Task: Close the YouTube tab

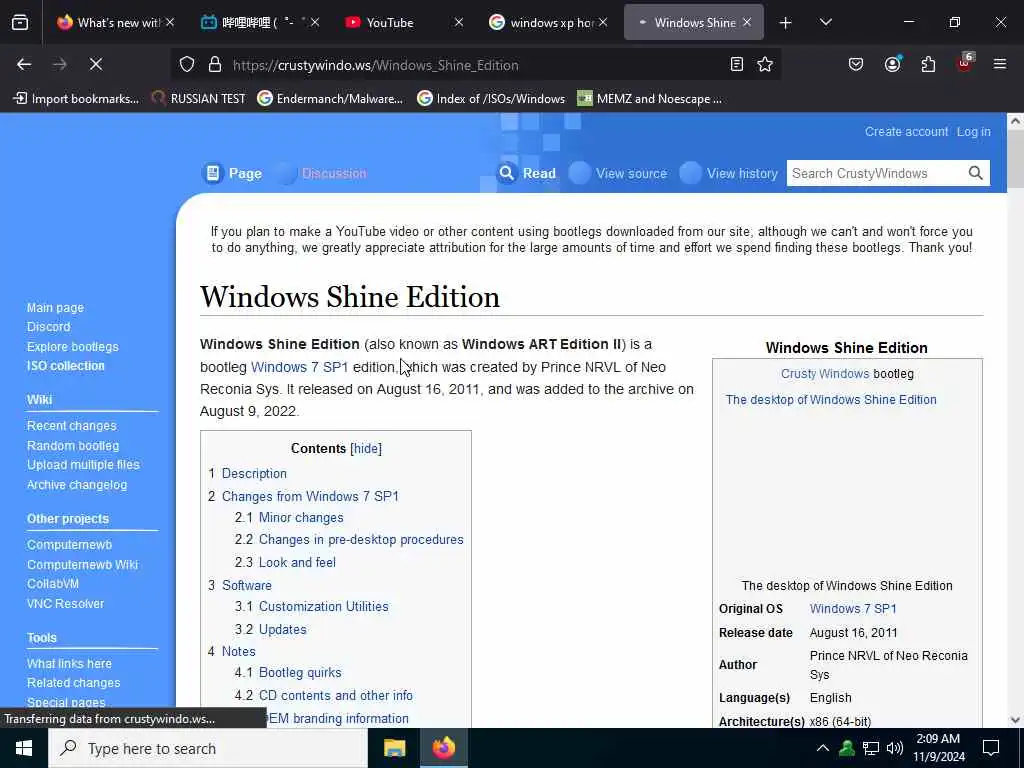Action: coord(458,22)
